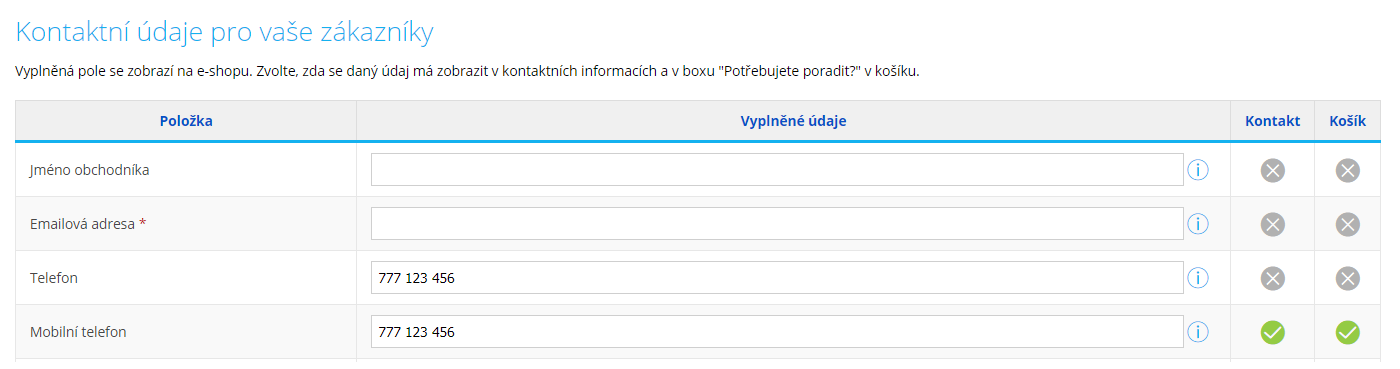Click info icon beside Emailová adresa field
This screenshot has height=369, width=1400.
tap(1198, 224)
